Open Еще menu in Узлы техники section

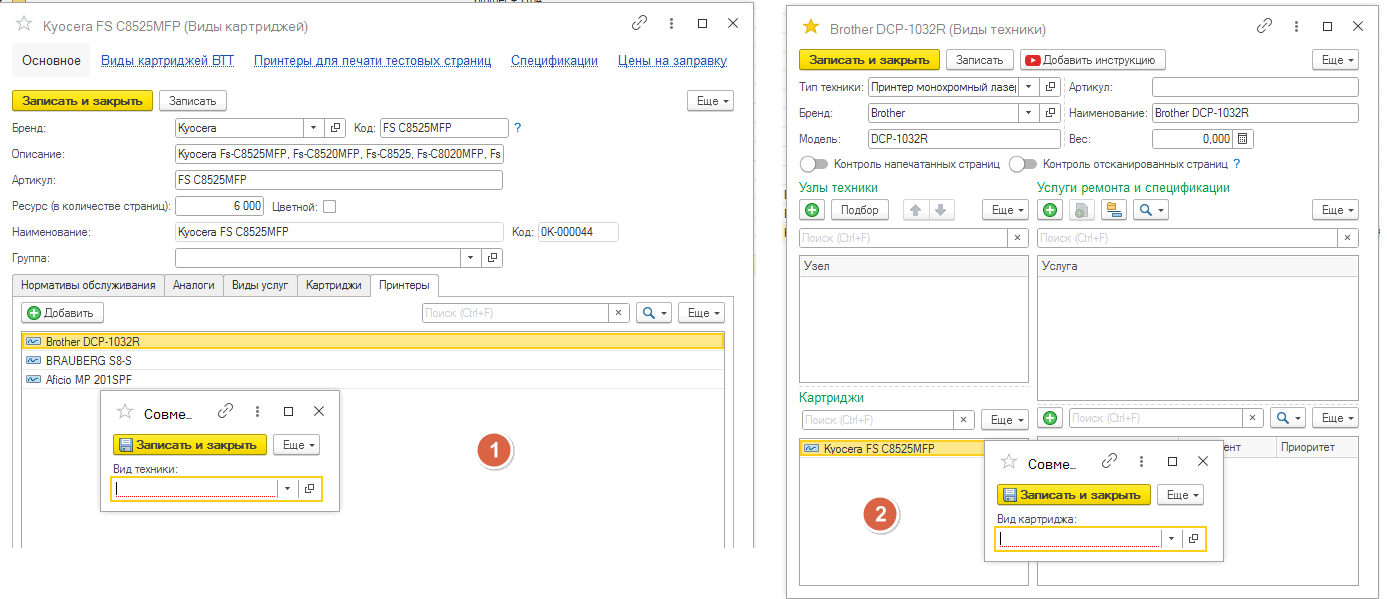click(1005, 210)
